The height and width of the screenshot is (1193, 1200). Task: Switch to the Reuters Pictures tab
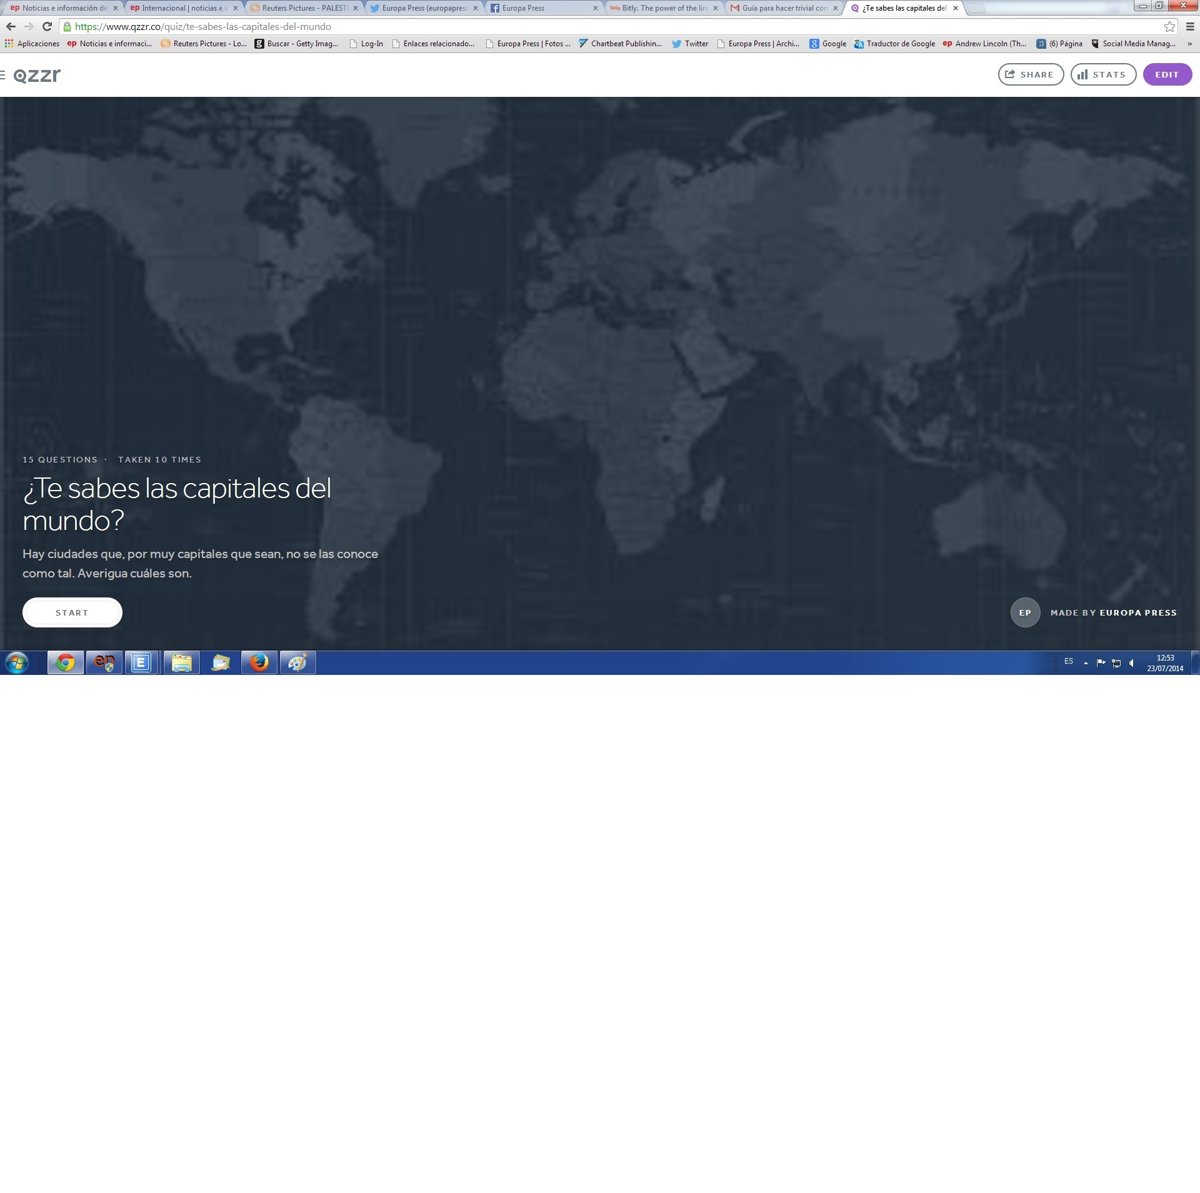pos(300,8)
